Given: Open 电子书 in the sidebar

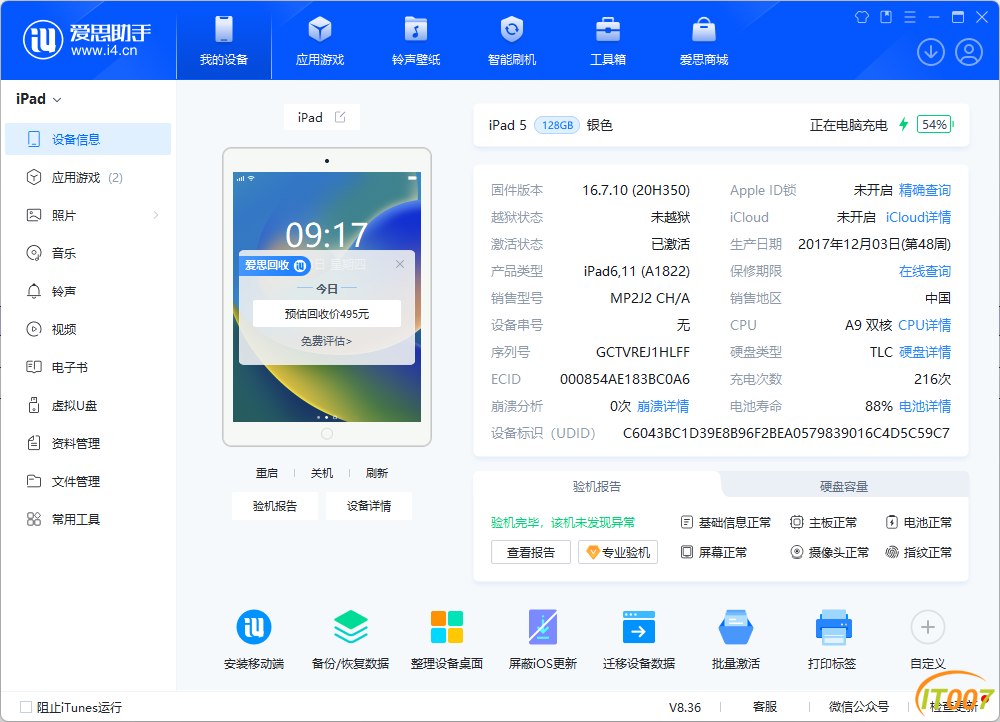Looking at the screenshot, I should click(88, 367).
